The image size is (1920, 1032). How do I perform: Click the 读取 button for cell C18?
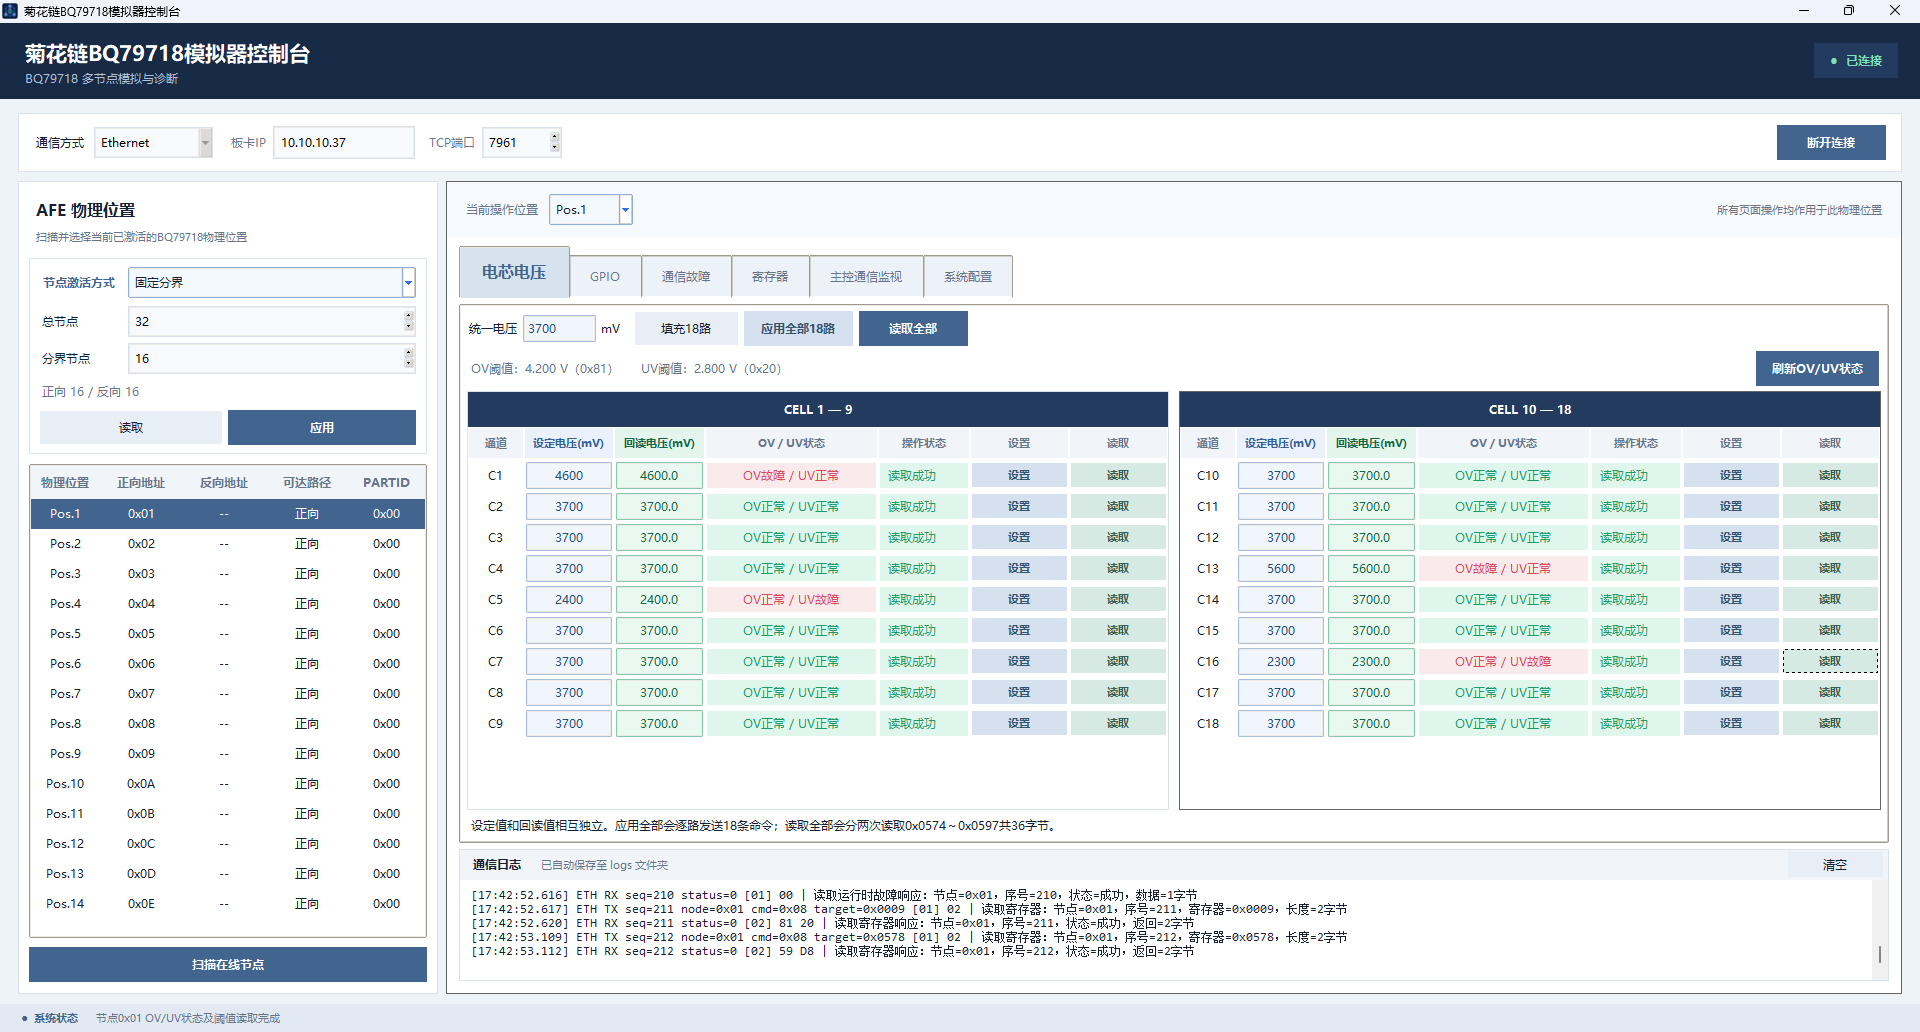pos(1830,724)
